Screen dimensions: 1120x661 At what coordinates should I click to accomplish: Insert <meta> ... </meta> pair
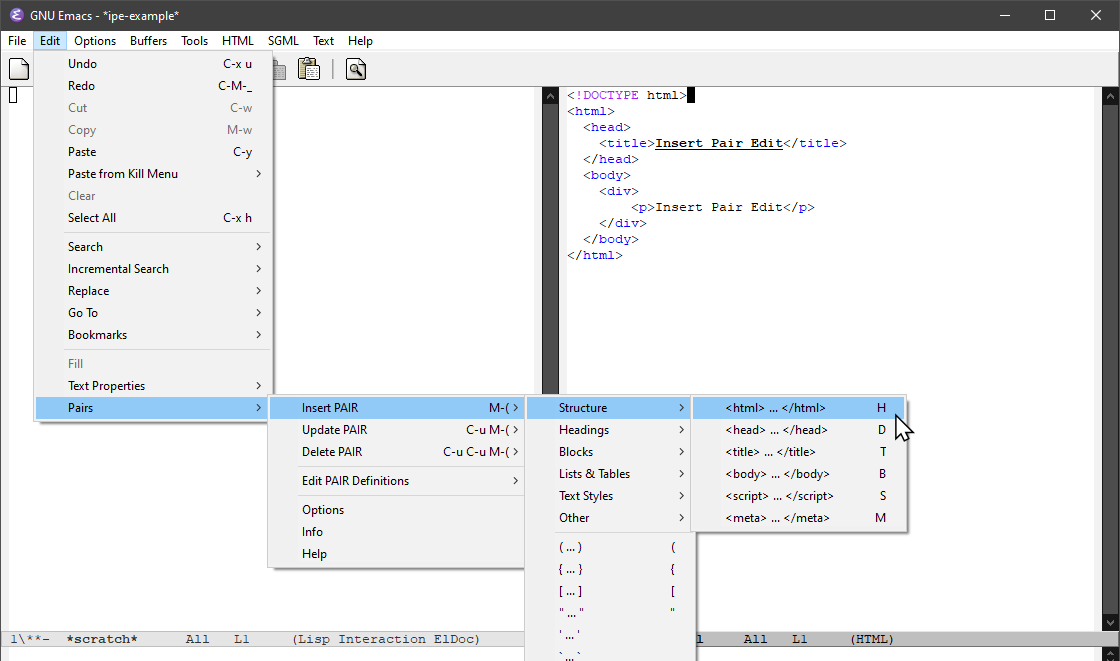point(799,518)
